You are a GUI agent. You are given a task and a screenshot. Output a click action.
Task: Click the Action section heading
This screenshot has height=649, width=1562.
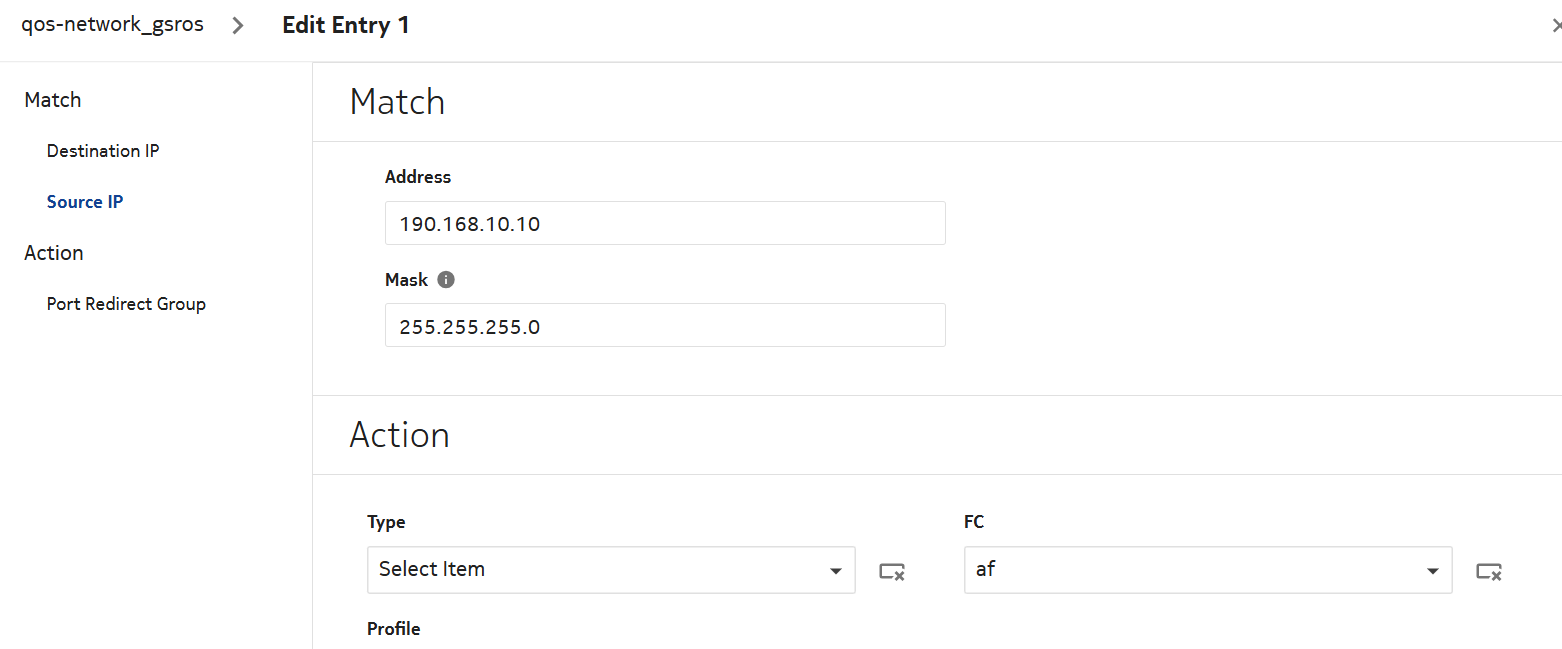click(x=399, y=435)
